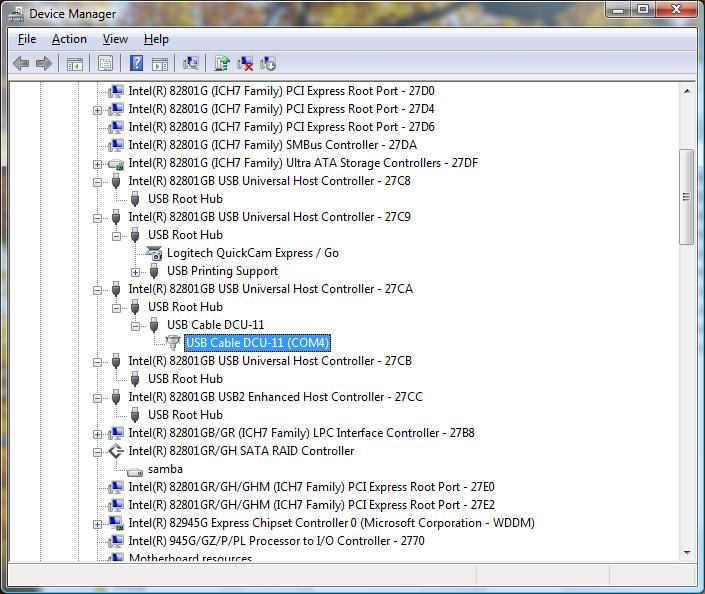Click the samba disk drive icon

(134, 472)
